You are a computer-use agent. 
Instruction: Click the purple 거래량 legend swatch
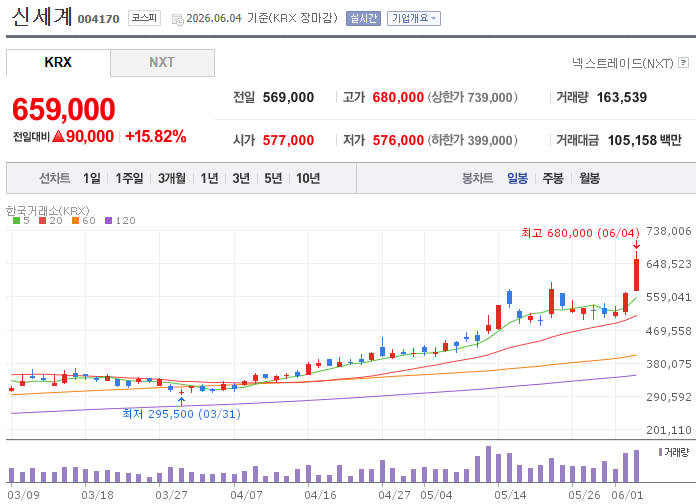660,452
